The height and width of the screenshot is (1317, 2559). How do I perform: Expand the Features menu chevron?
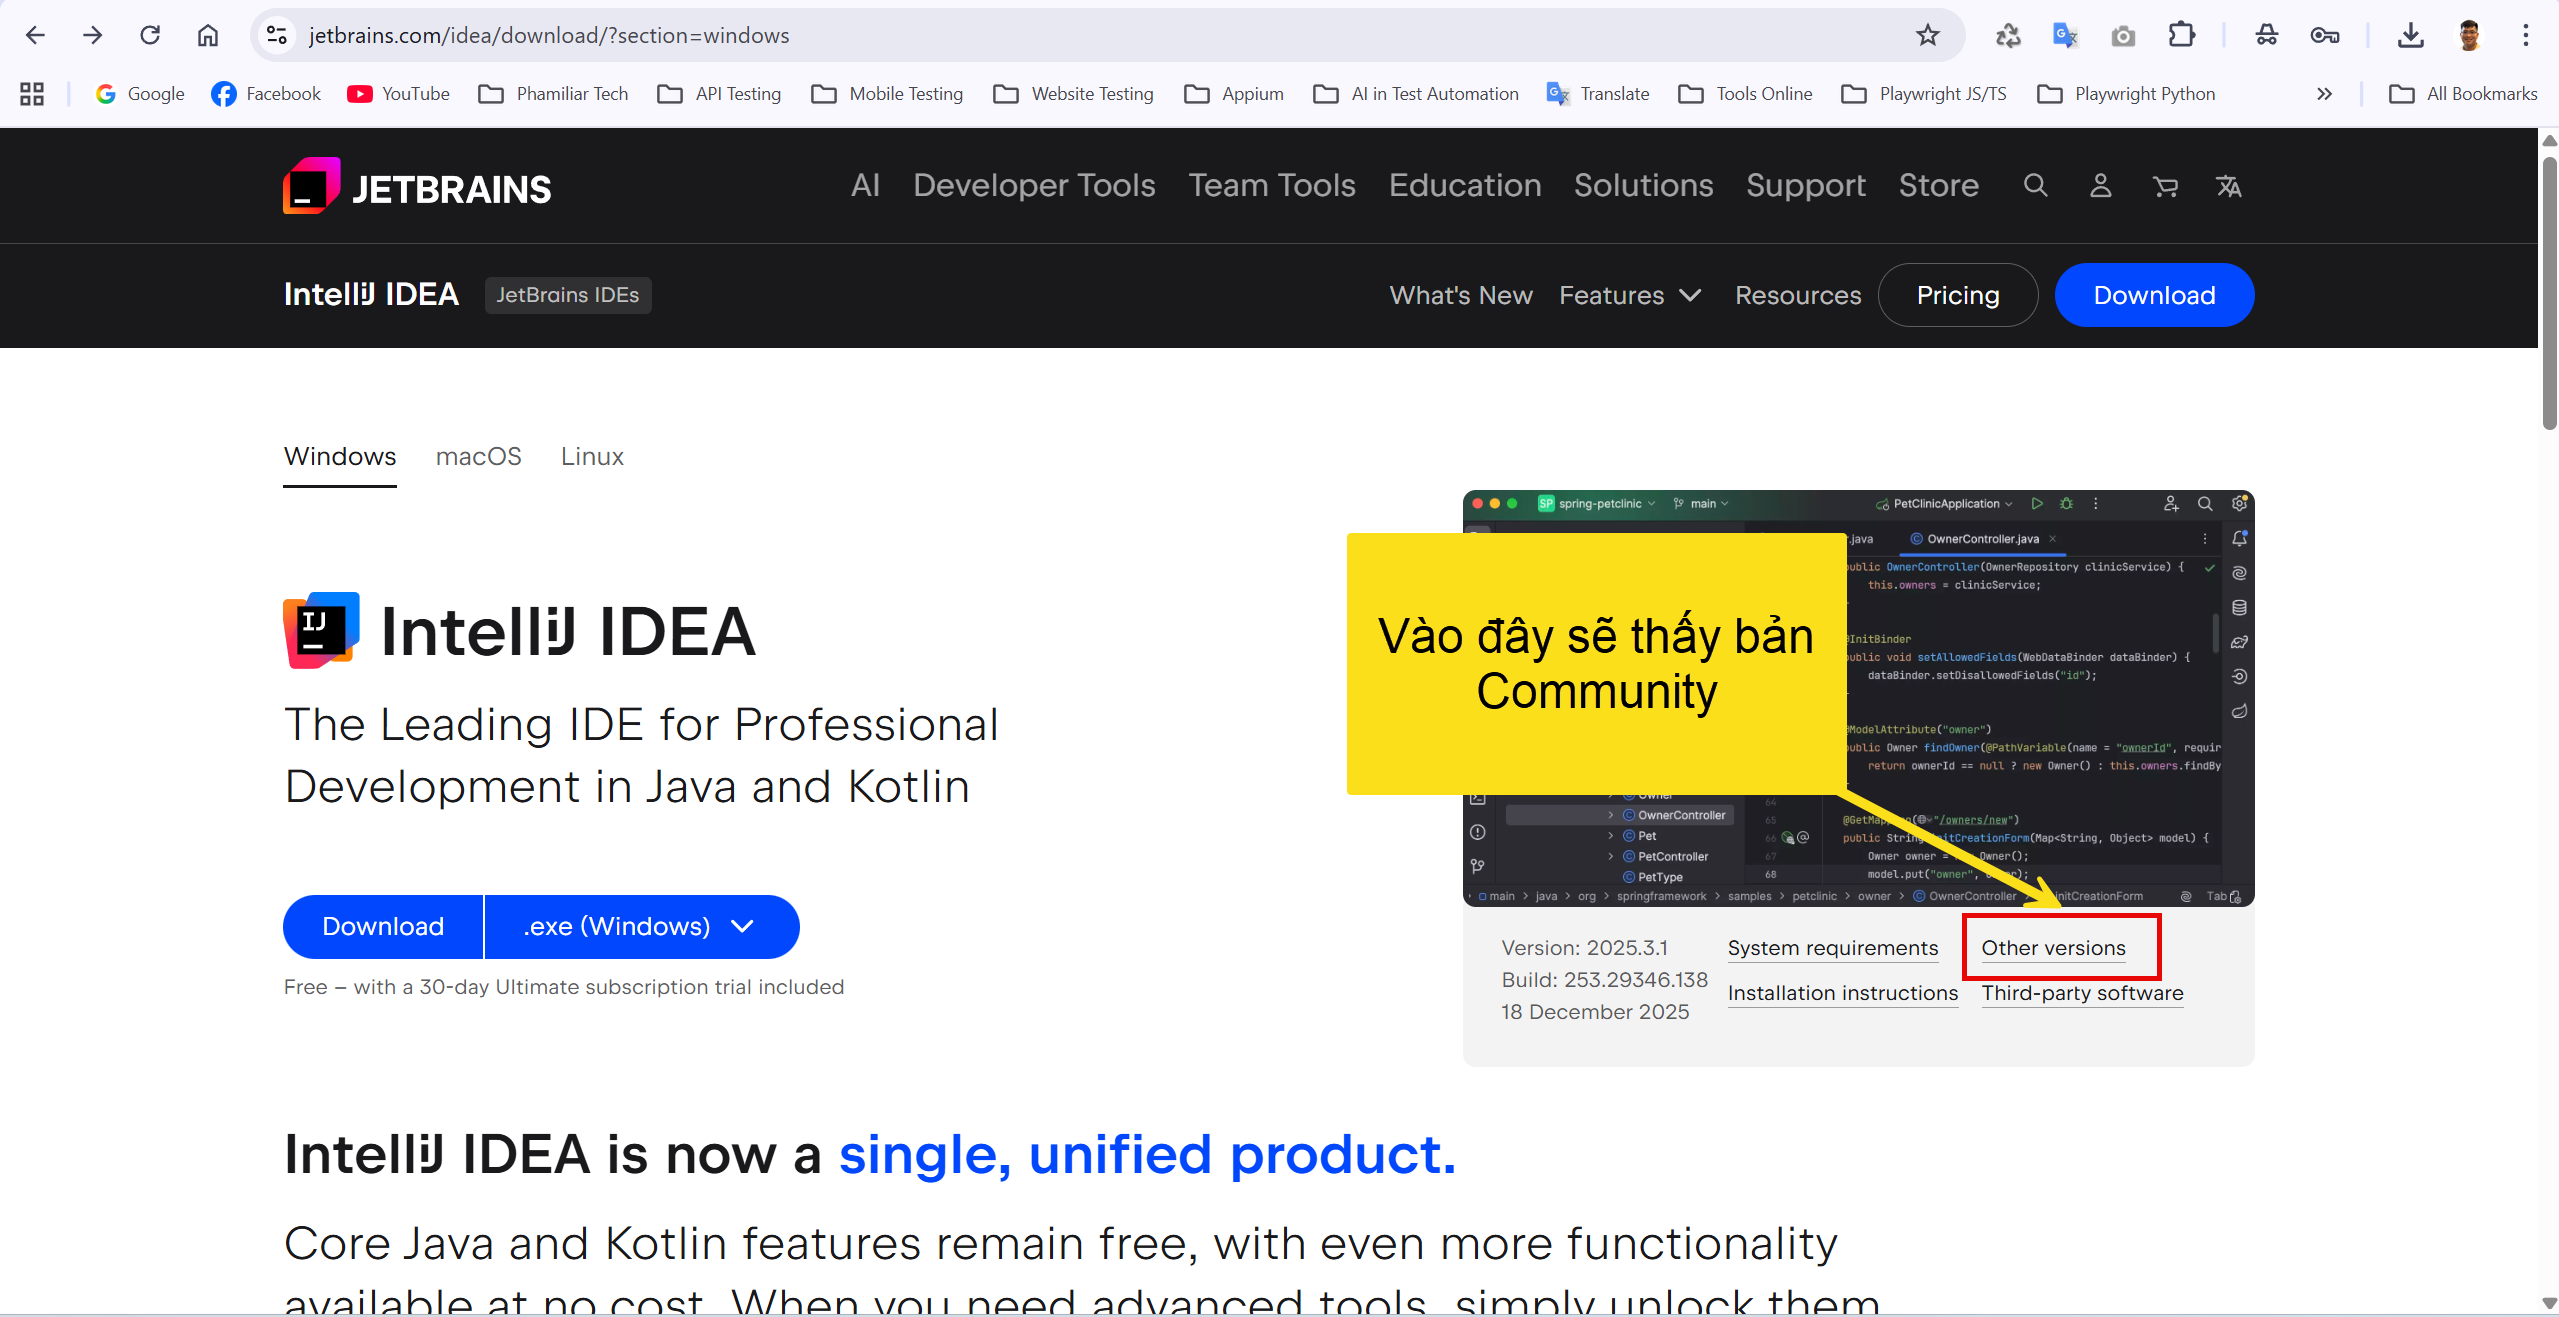tap(1690, 295)
